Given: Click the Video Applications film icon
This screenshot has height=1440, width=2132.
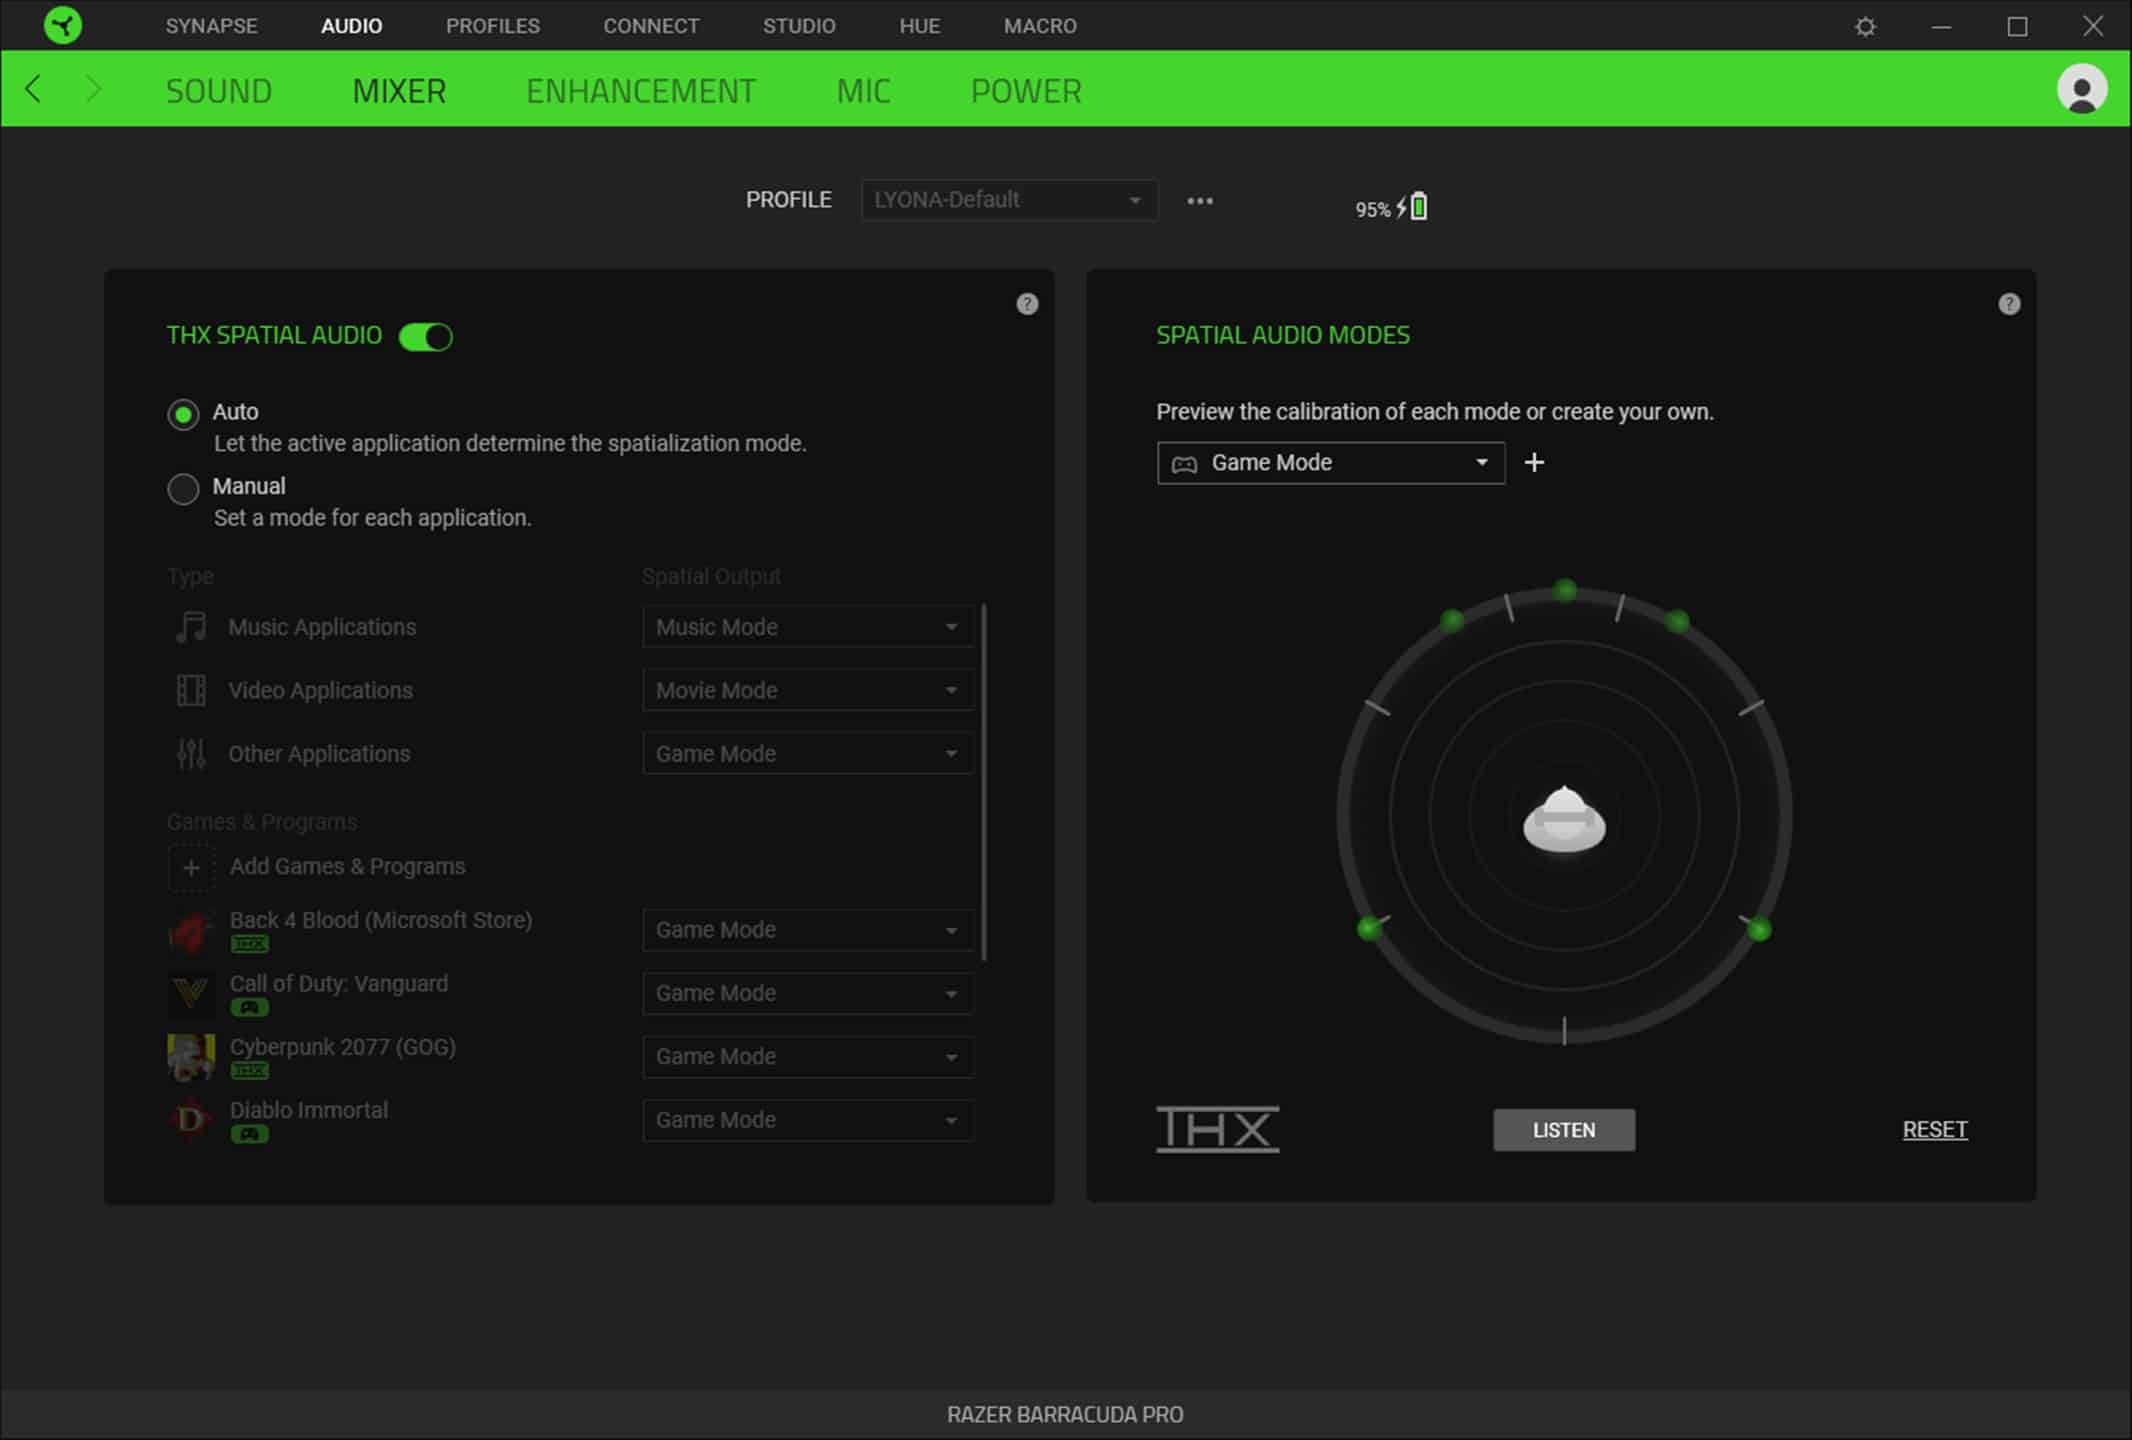Looking at the screenshot, I should click(x=191, y=690).
